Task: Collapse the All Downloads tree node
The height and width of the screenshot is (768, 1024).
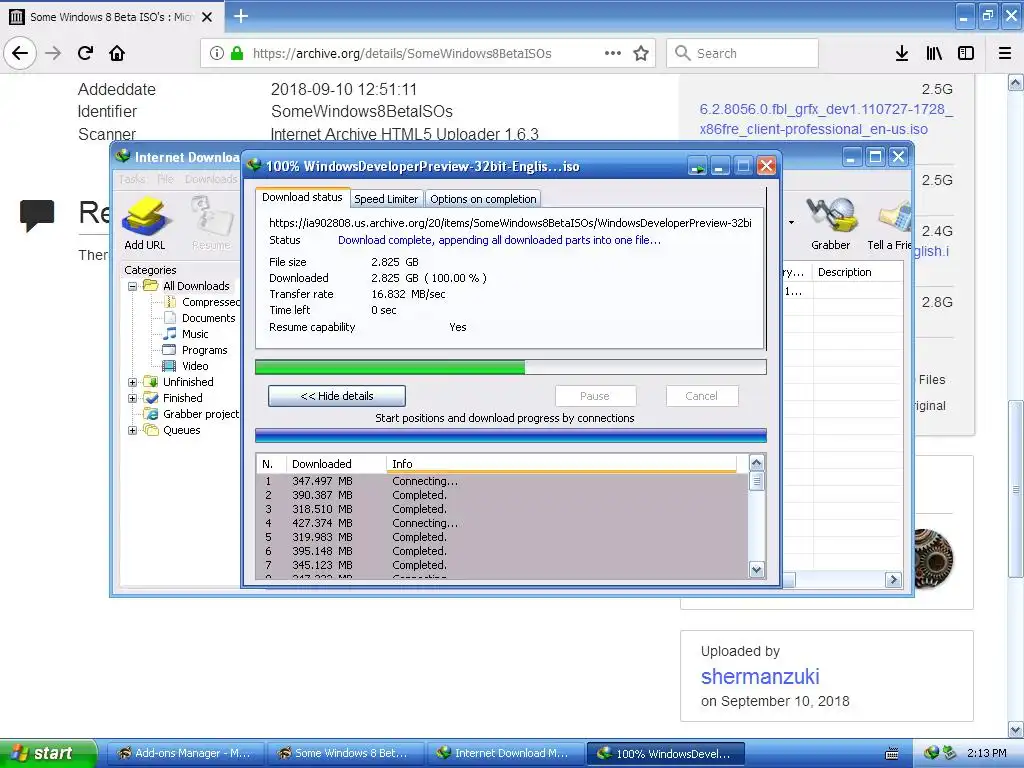Action: point(133,286)
